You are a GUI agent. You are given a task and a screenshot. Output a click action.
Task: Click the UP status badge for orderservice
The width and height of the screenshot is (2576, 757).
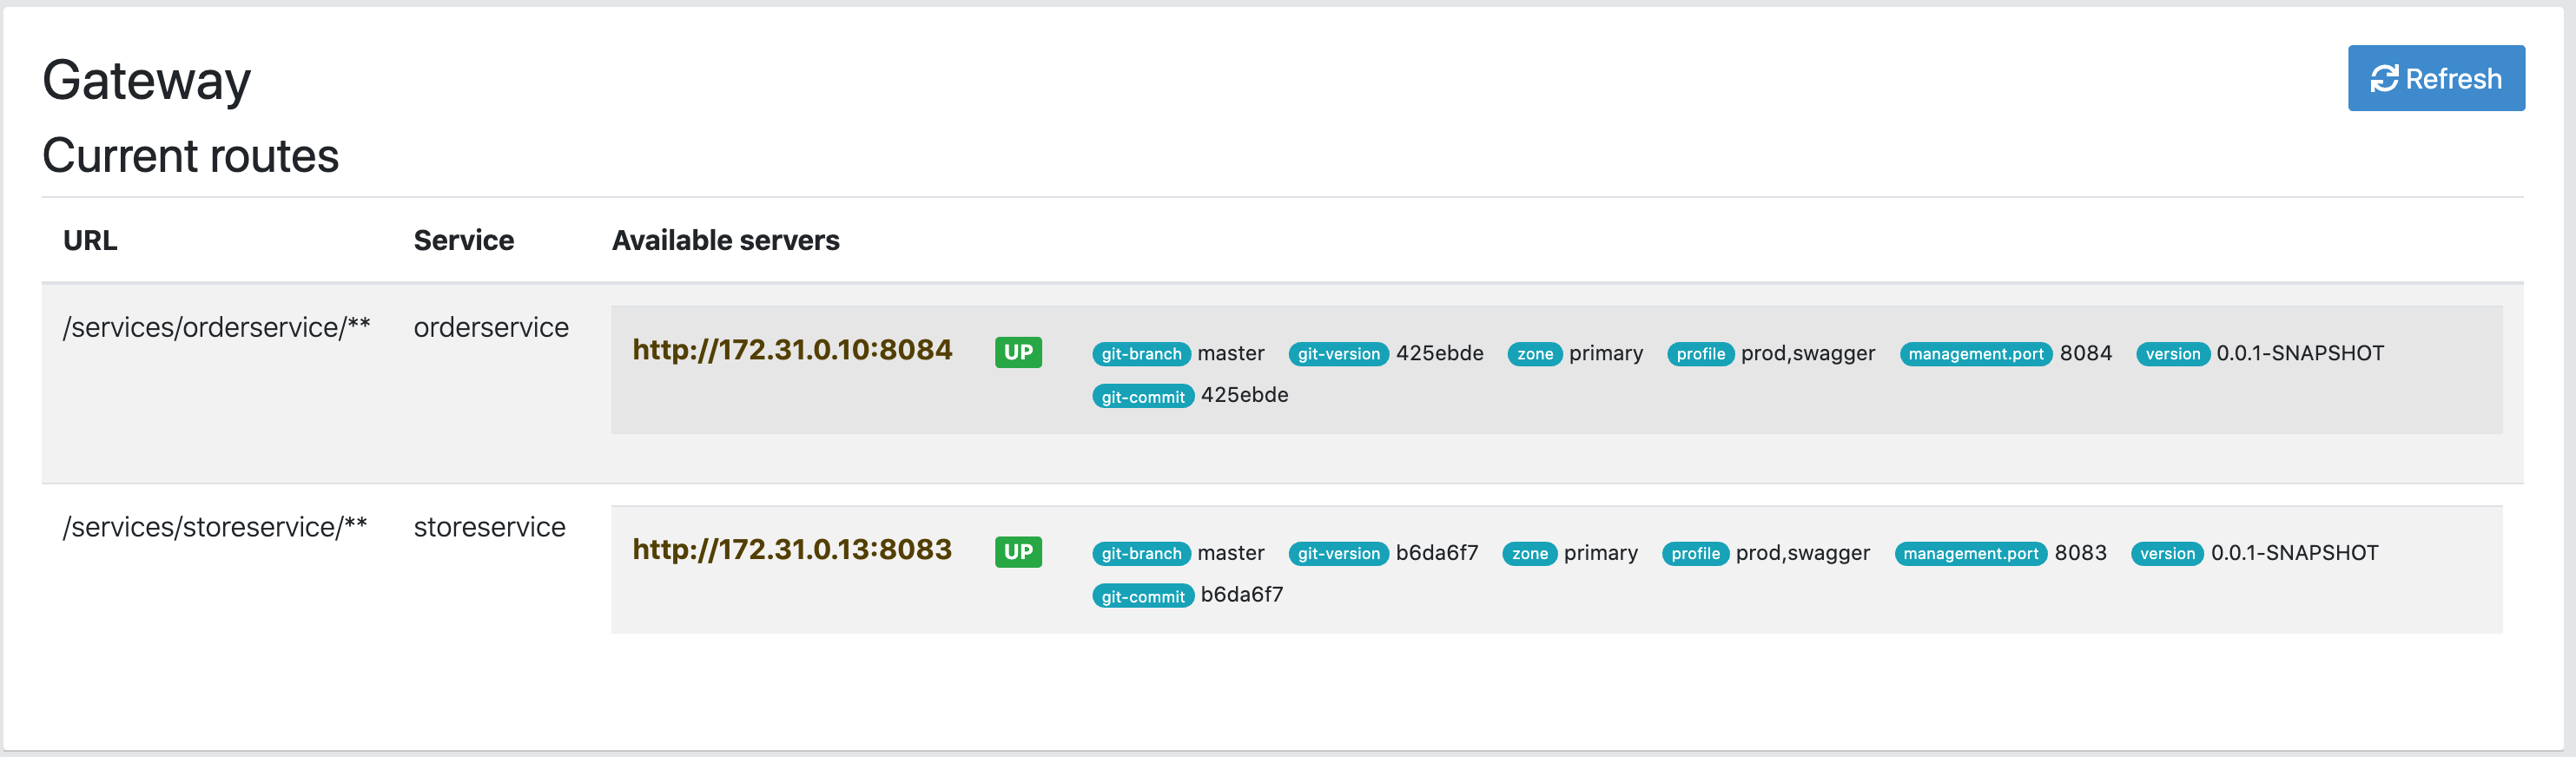click(1018, 352)
